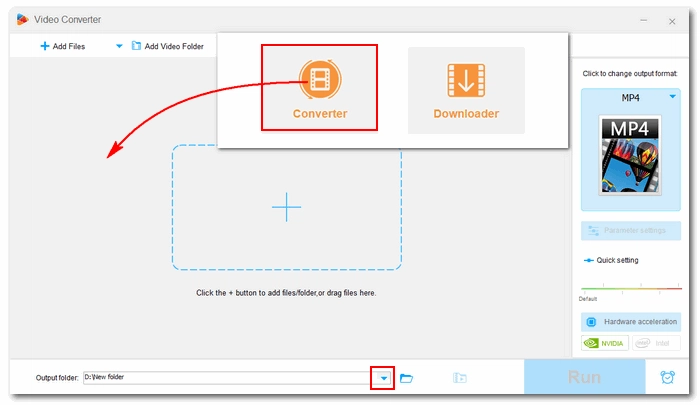This screenshot has height=405, width=700.
Task: Click the alarm clock scheduler icon
Action: 667,378
